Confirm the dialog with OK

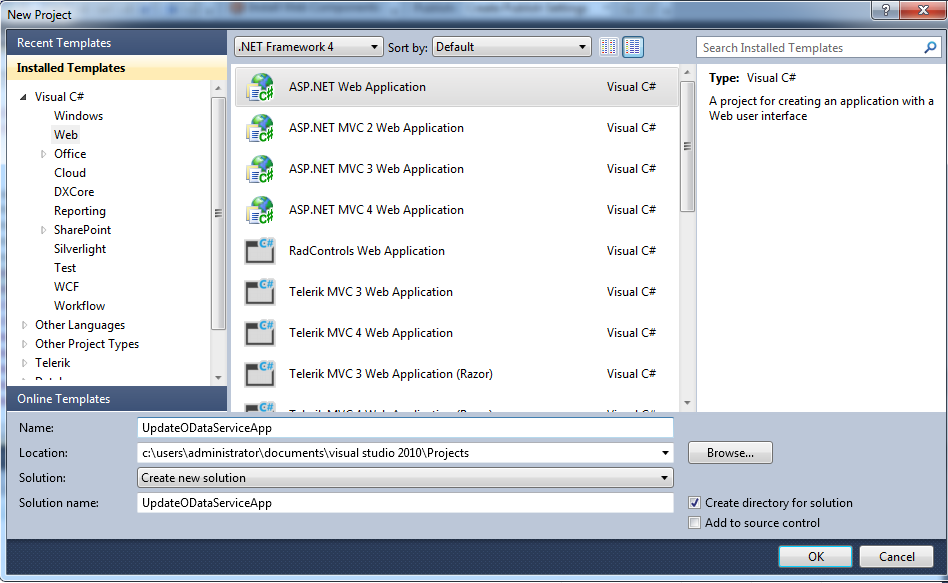click(816, 556)
